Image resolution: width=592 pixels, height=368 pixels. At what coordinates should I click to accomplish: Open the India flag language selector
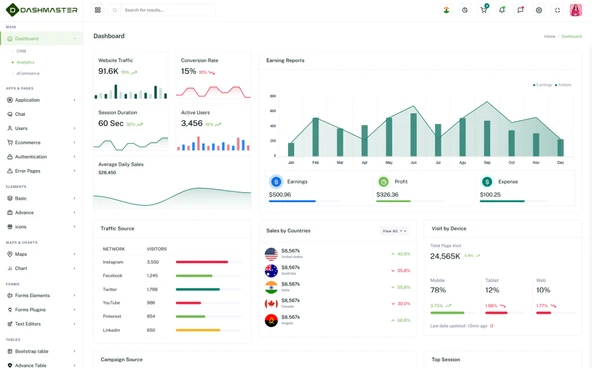pyautogui.click(x=446, y=10)
